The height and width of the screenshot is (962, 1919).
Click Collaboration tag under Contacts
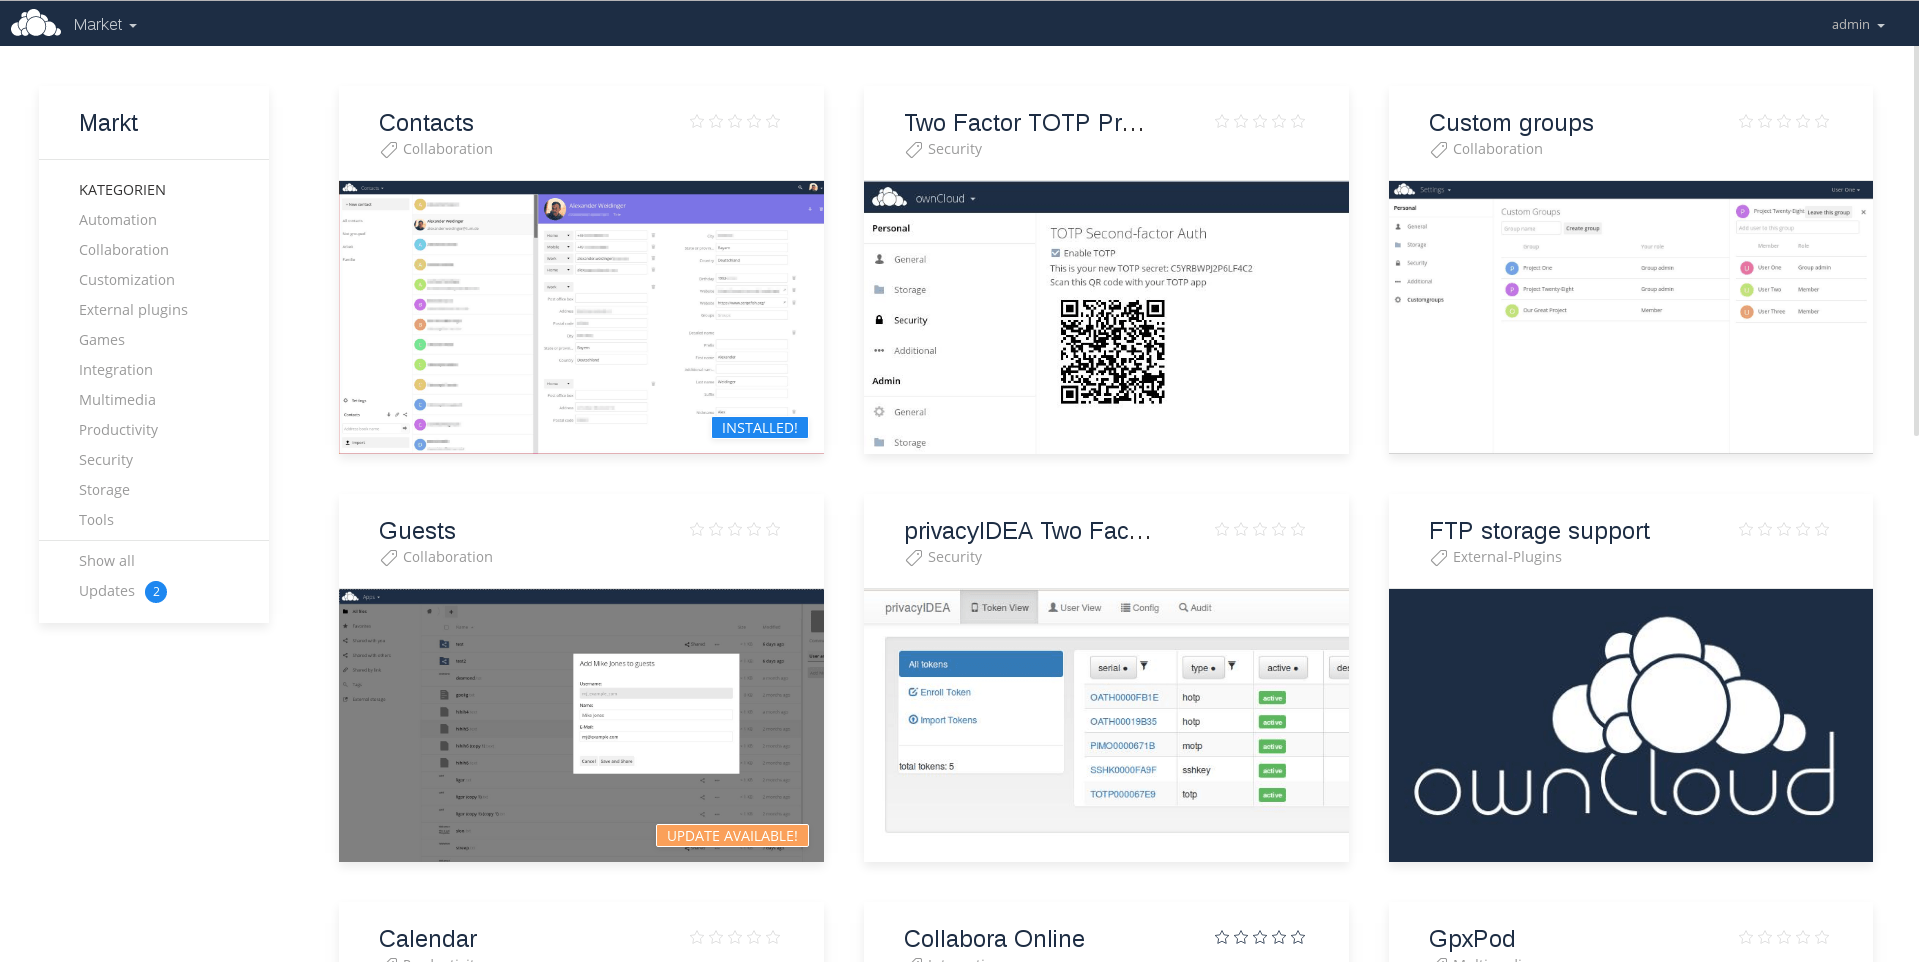point(448,149)
